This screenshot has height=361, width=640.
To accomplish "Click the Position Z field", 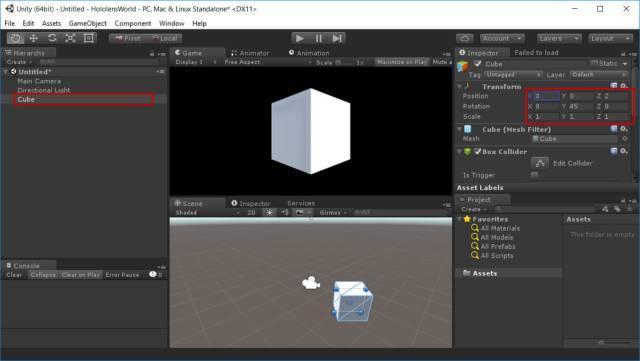I will 616,96.
